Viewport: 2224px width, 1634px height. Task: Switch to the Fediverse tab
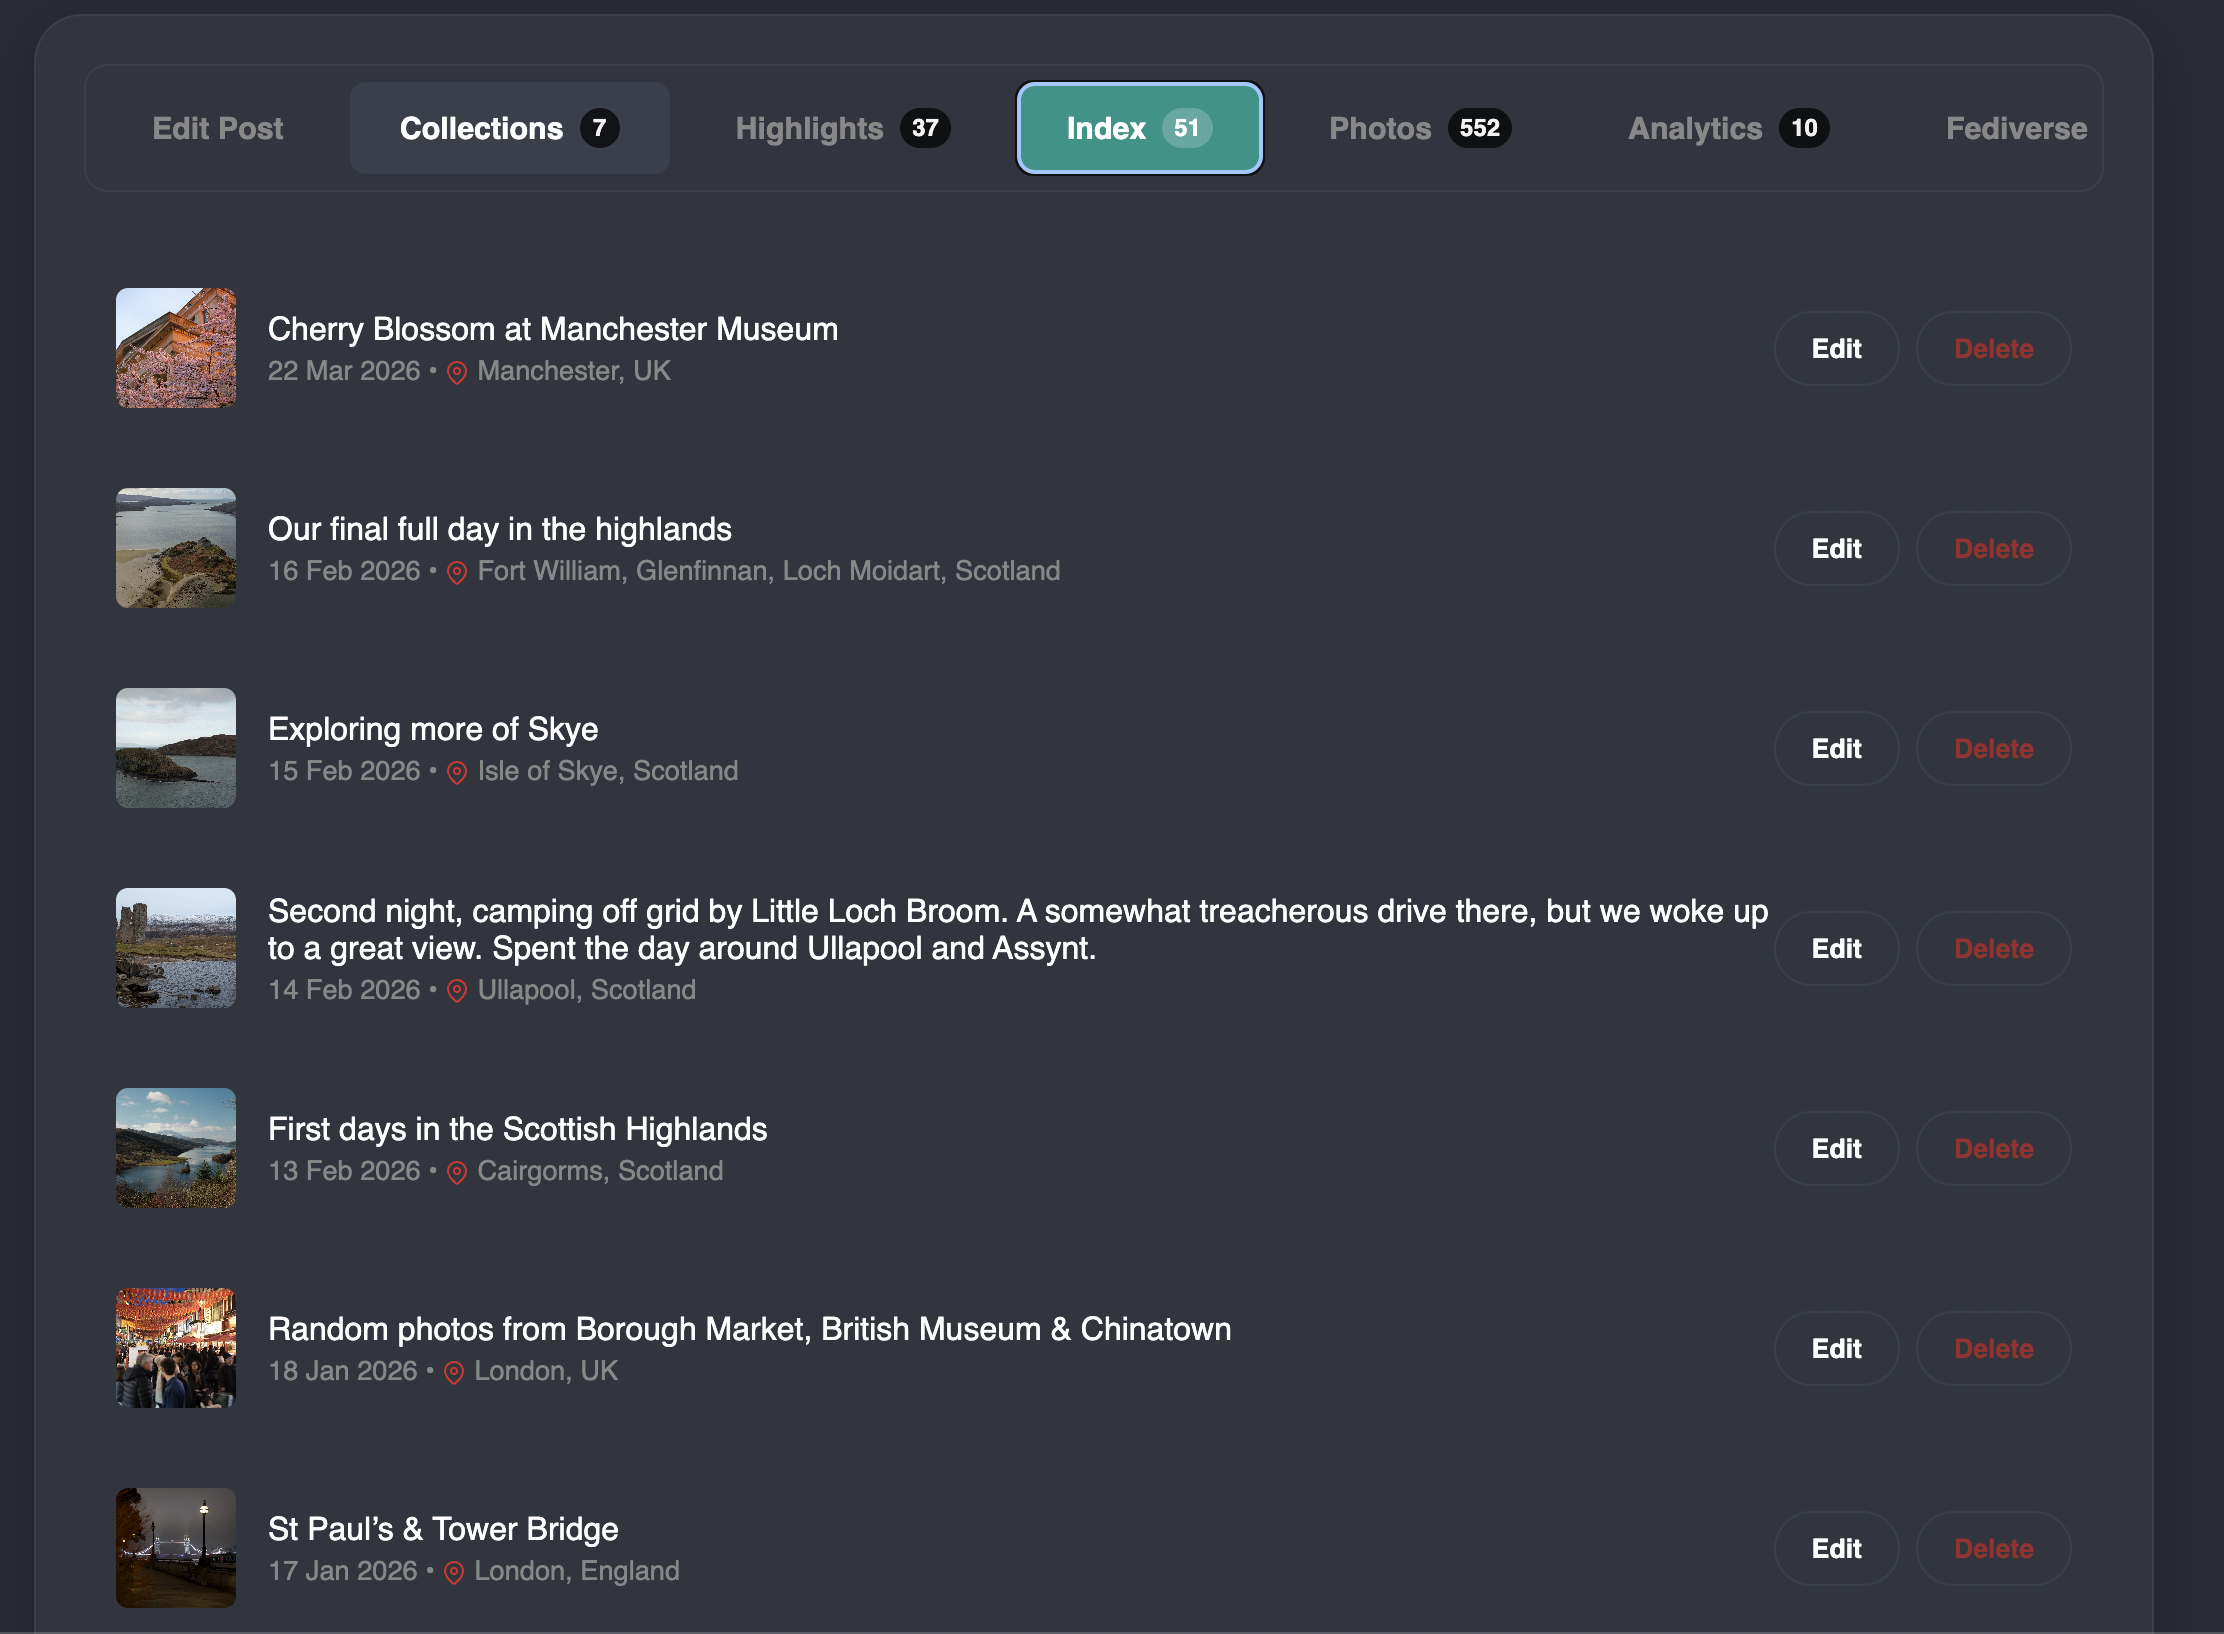[x=2016, y=128]
